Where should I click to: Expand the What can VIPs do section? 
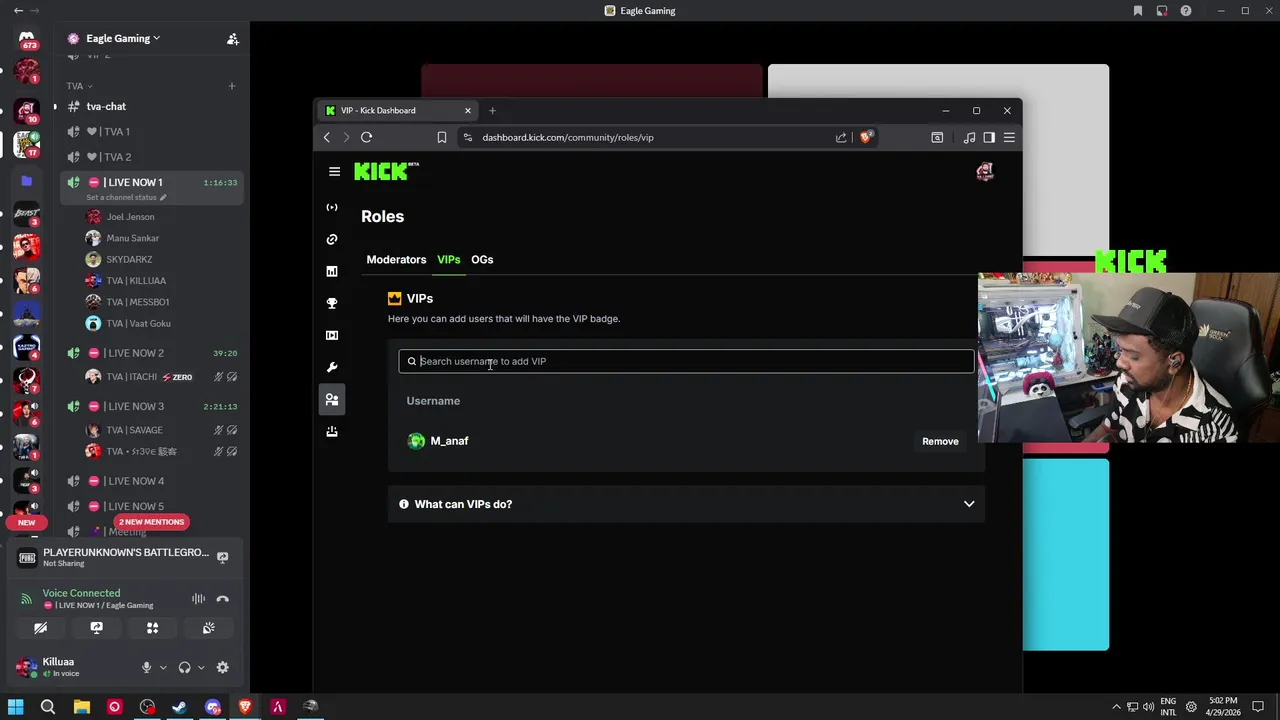point(686,504)
